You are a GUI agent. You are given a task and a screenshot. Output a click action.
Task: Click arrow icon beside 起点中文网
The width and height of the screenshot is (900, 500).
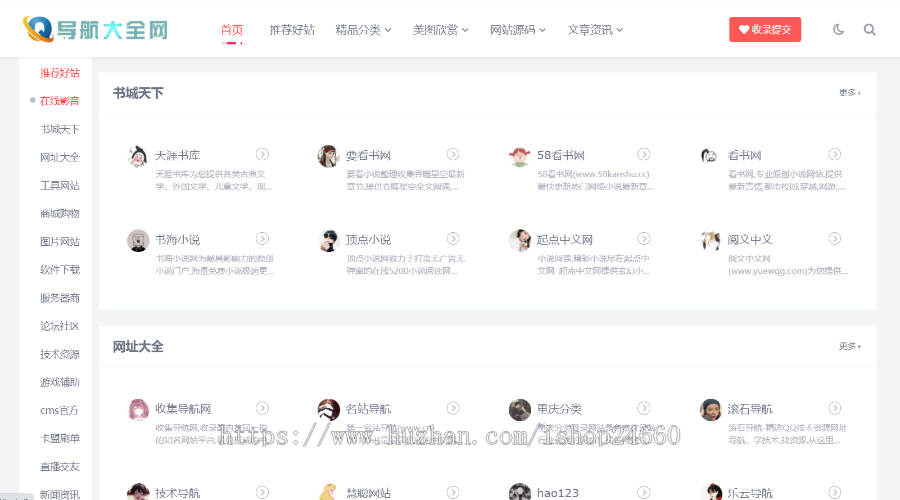(x=644, y=238)
